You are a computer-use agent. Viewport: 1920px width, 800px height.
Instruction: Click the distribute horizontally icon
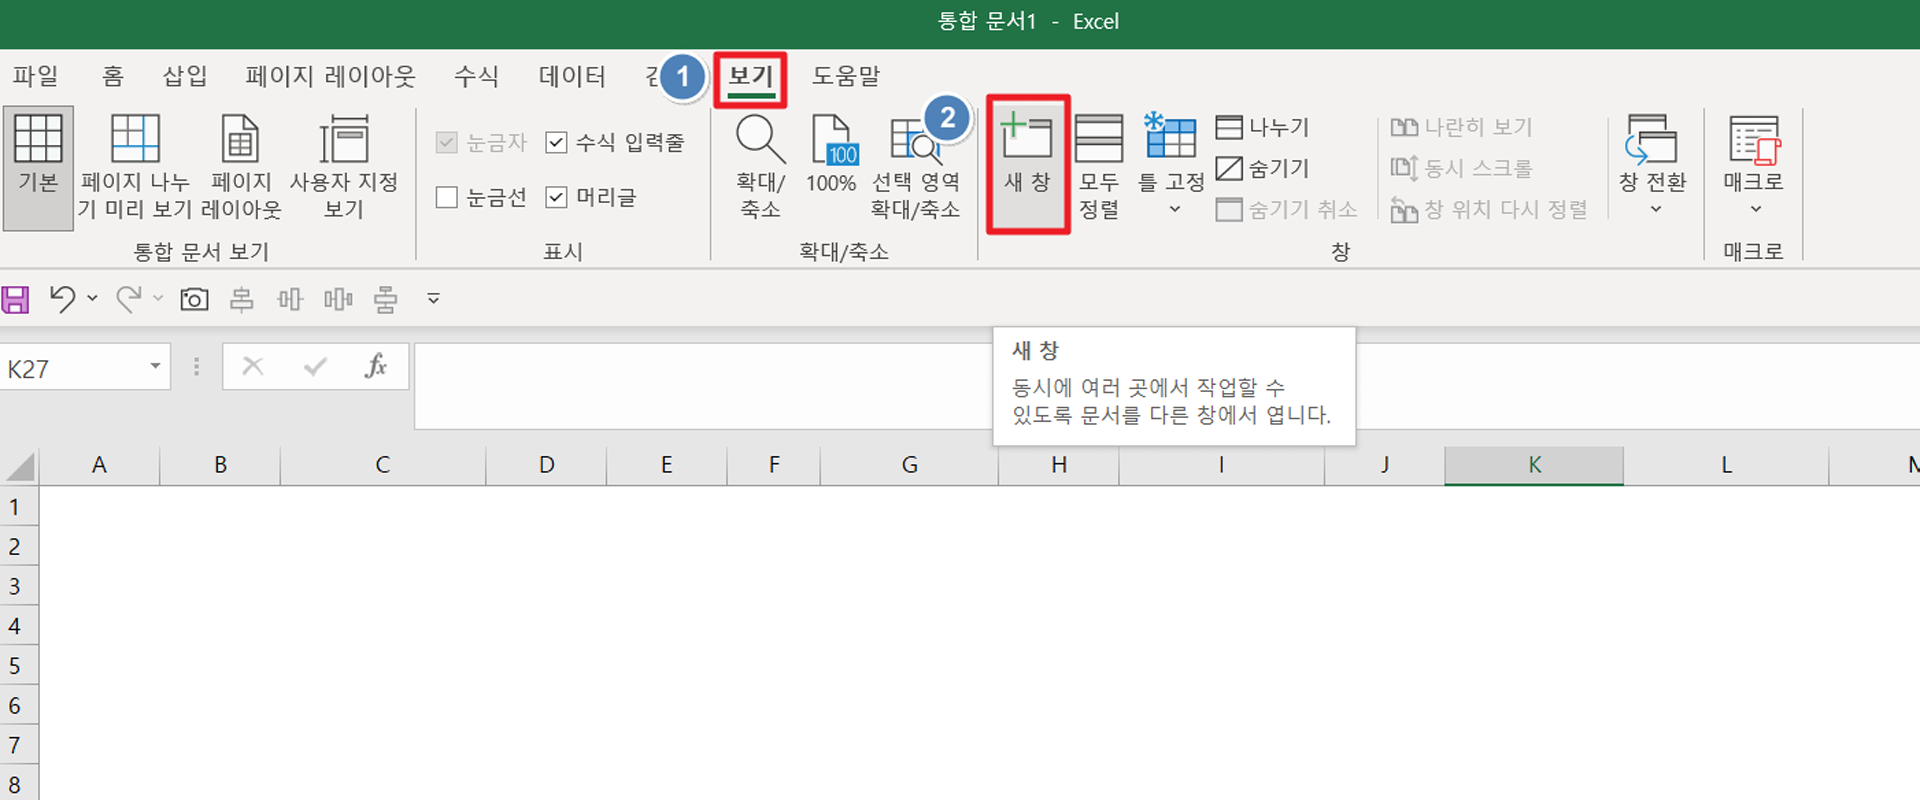(x=338, y=299)
